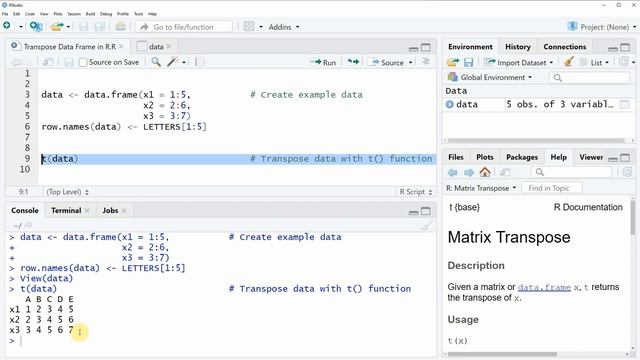Switch to the Plots tab
The width and height of the screenshot is (640, 360).
click(484, 157)
